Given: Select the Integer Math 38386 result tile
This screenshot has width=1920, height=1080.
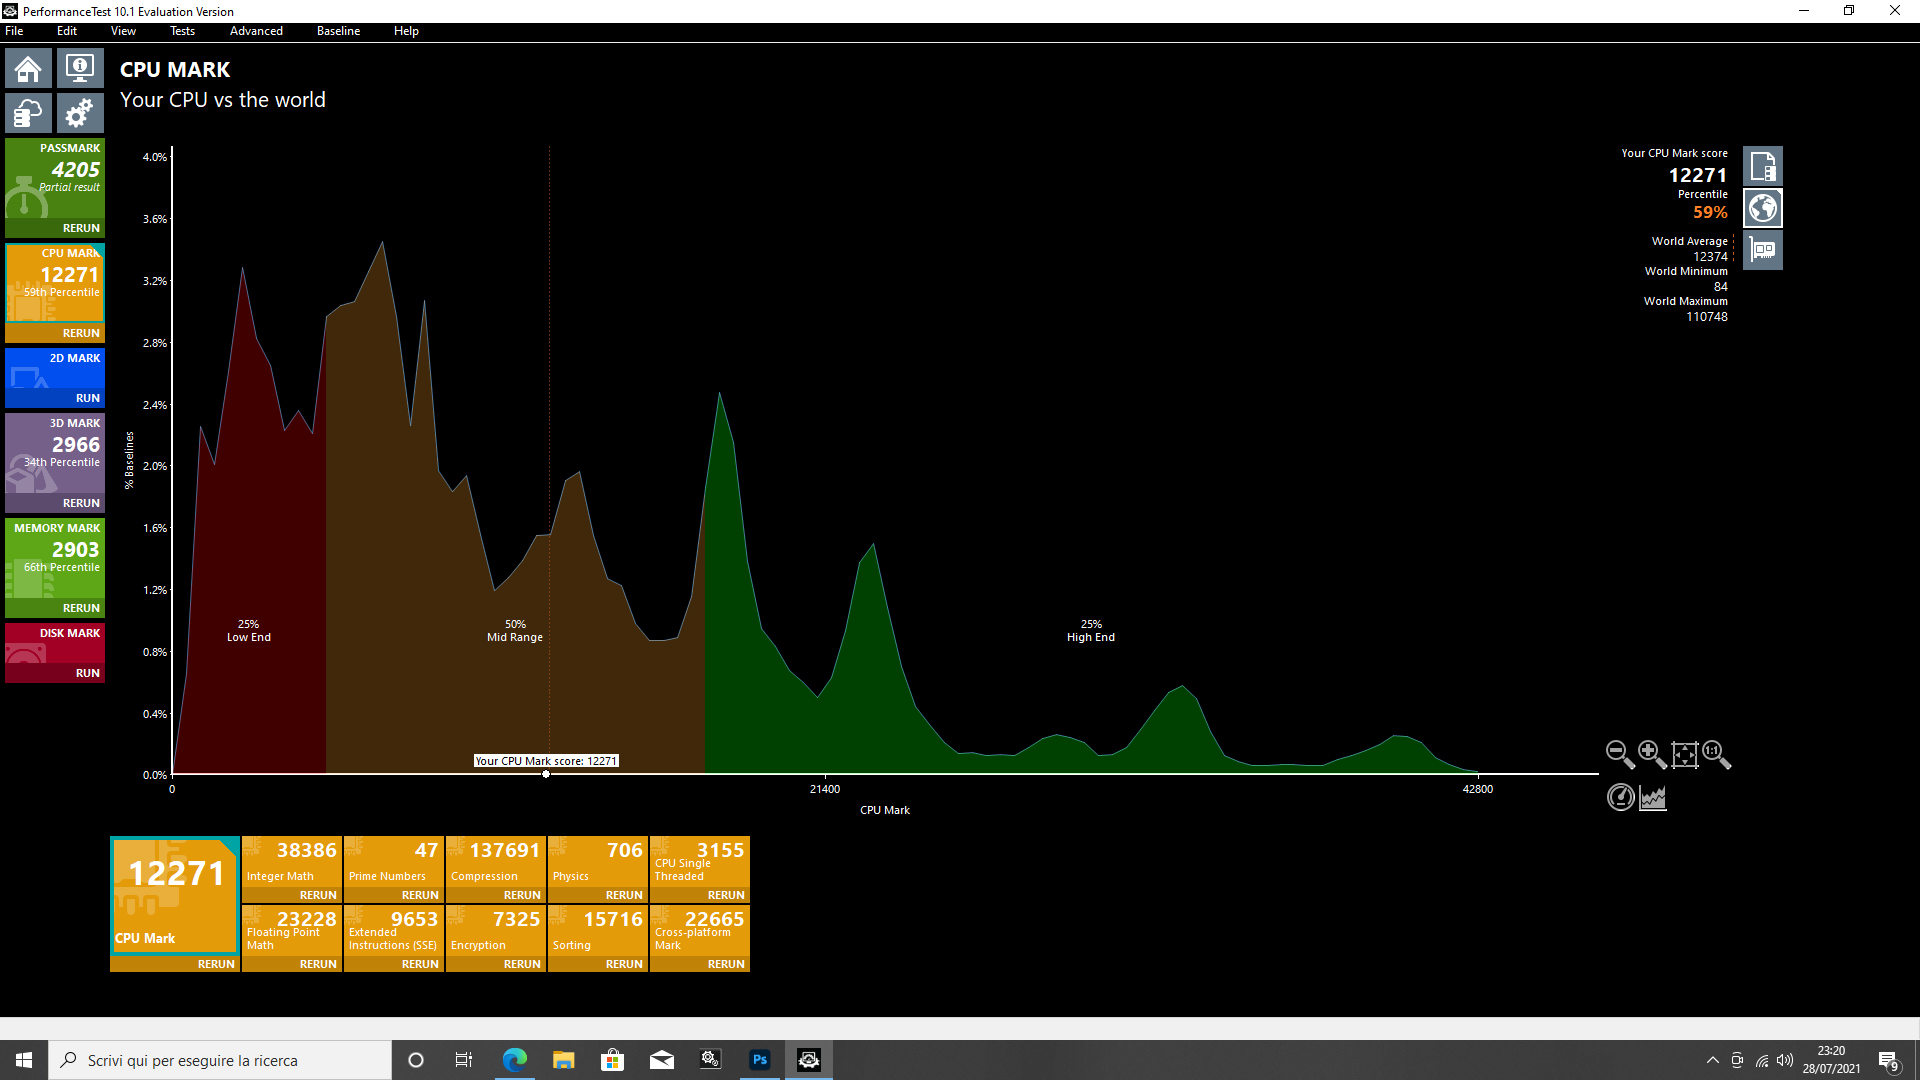Looking at the screenshot, I should tap(292, 862).
